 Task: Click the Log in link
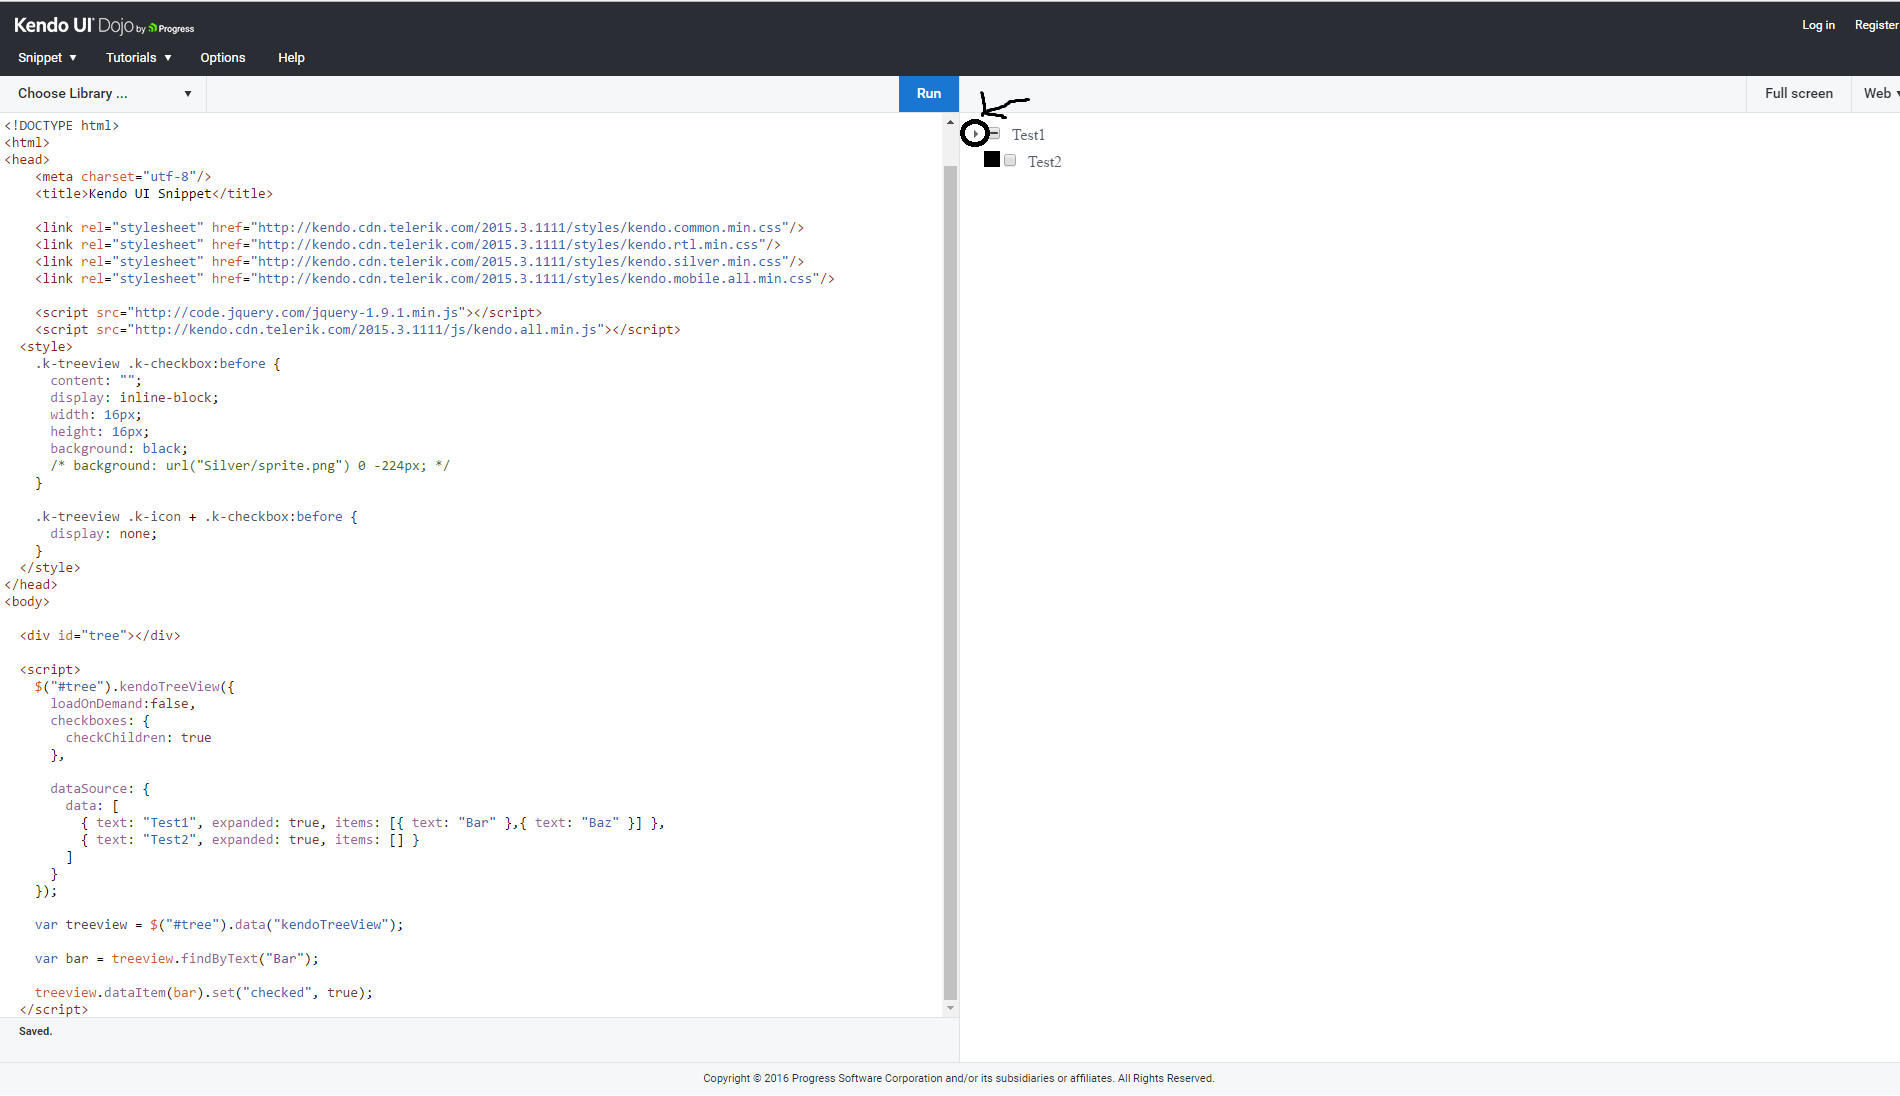coord(1818,25)
